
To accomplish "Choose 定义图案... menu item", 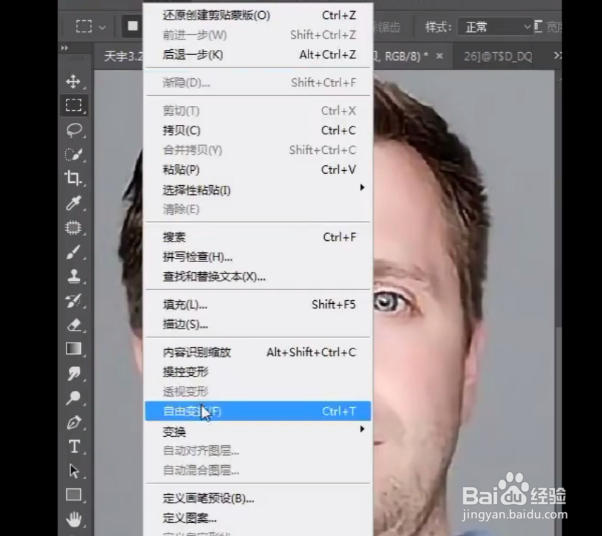I will pos(258,518).
